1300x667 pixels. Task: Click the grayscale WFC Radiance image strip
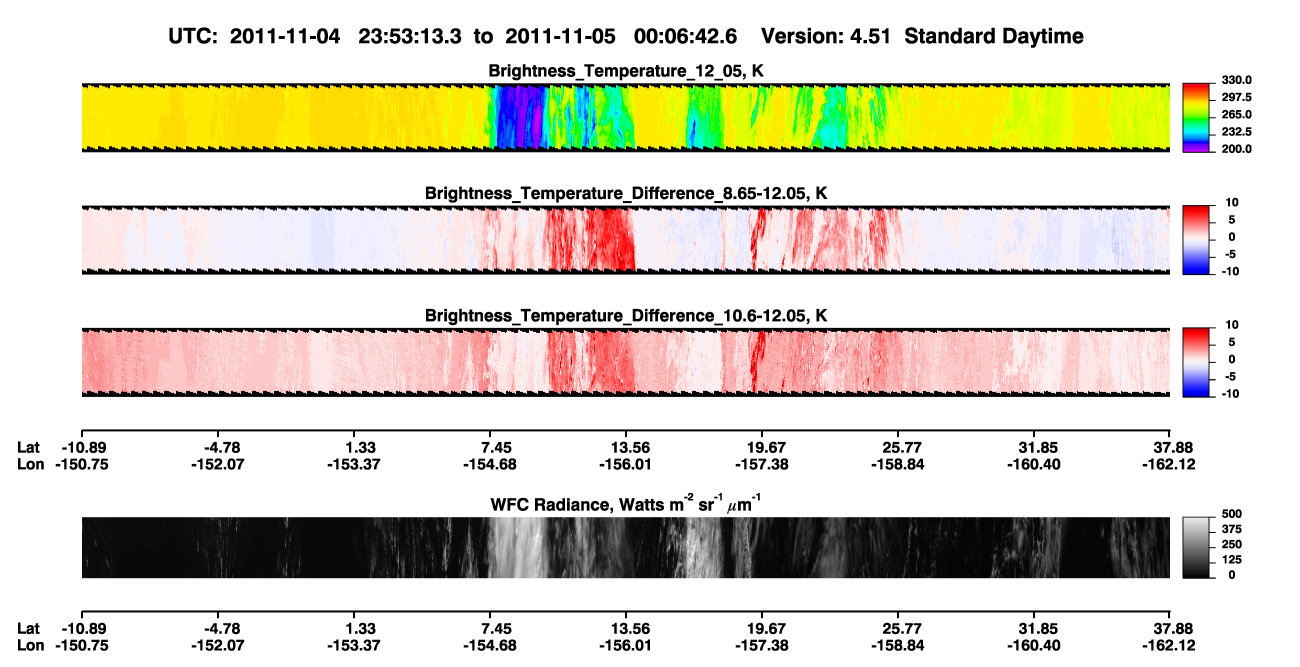[x=625, y=548]
